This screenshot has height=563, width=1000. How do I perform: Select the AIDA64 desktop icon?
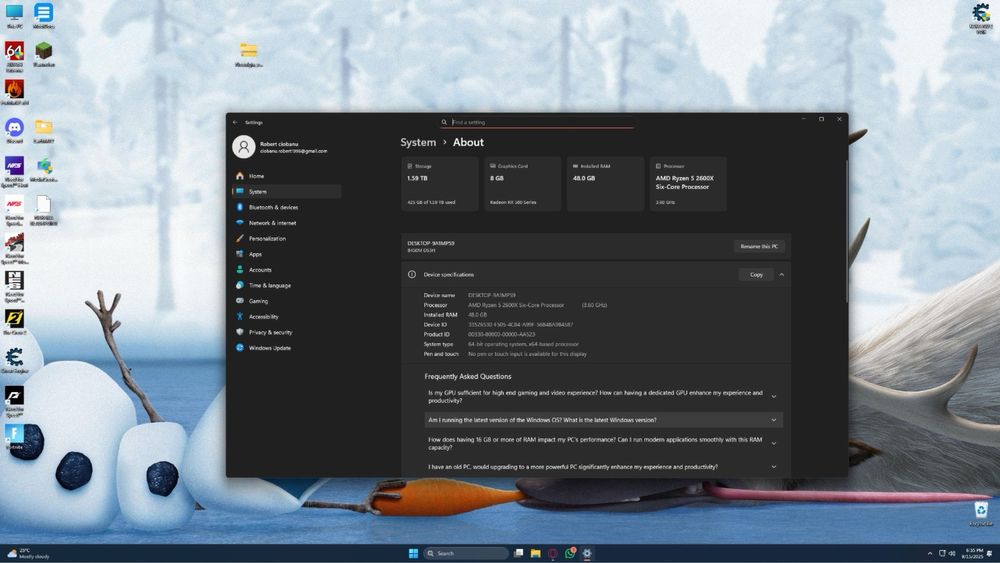click(x=14, y=55)
